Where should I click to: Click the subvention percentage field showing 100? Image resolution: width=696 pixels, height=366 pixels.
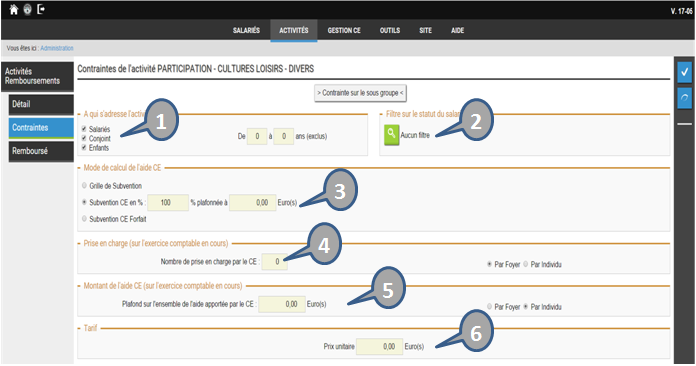168,202
